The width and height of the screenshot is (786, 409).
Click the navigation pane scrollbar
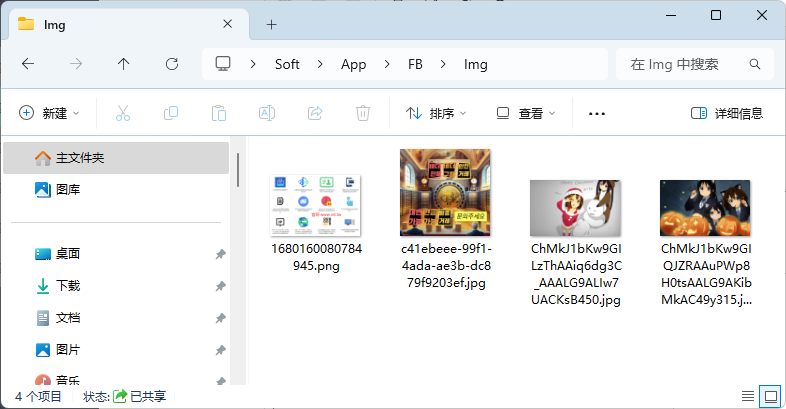pyautogui.click(x=238, y=170)
